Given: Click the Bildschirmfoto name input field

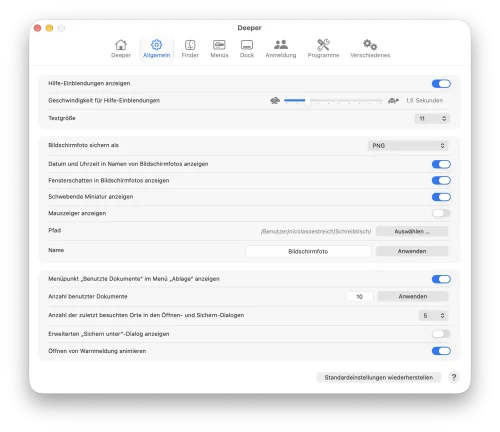Looking at the screenshot, I should coord(308,251).
